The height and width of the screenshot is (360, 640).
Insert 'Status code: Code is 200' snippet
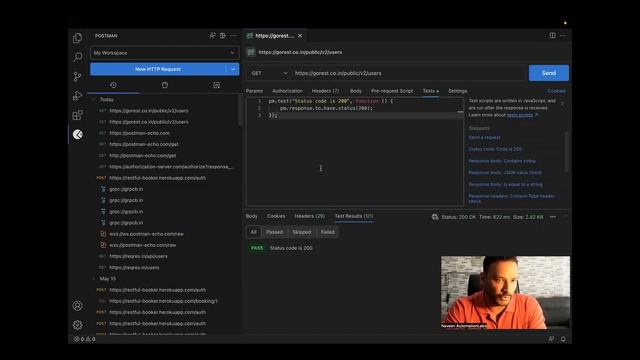click(495, 149)
